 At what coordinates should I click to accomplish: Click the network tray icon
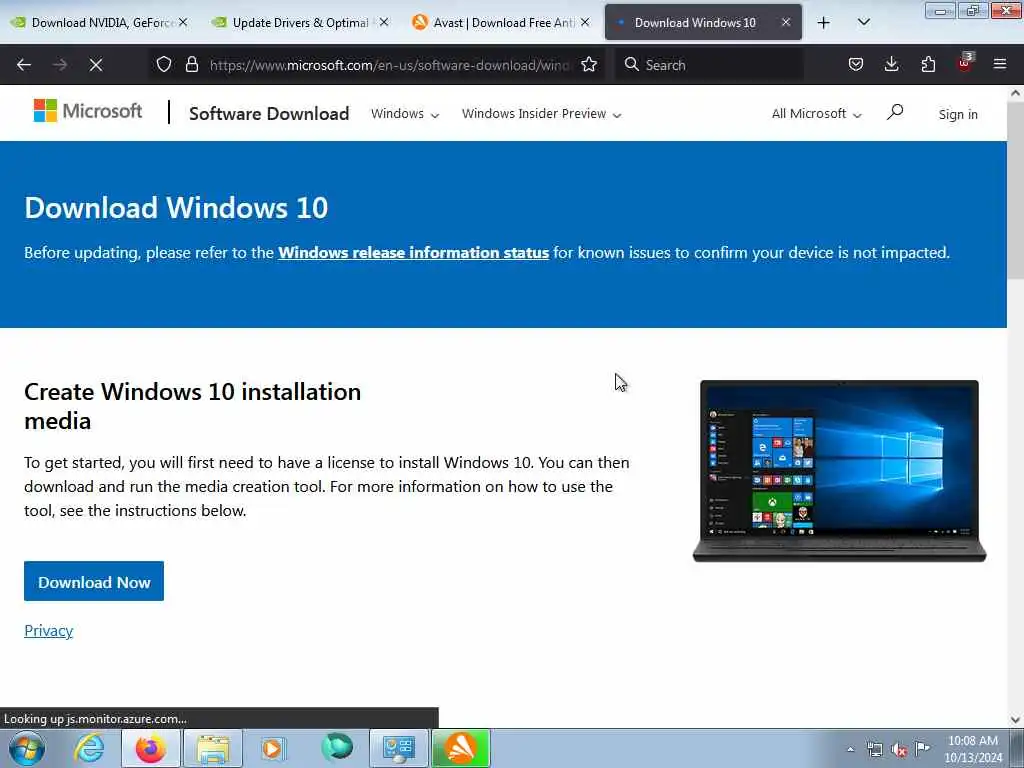point(874,749)
